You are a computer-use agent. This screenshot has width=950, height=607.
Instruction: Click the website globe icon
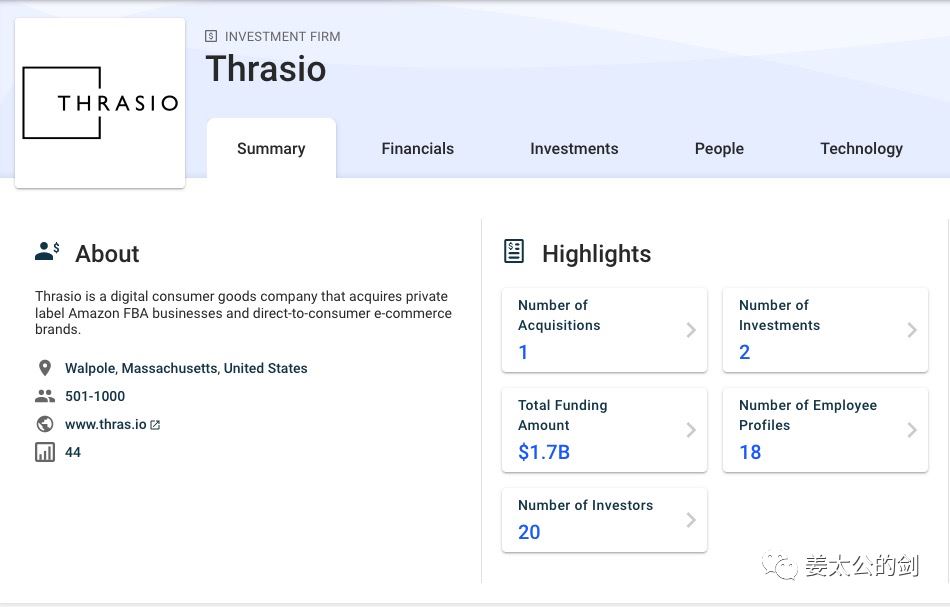(x=44, y=424)
